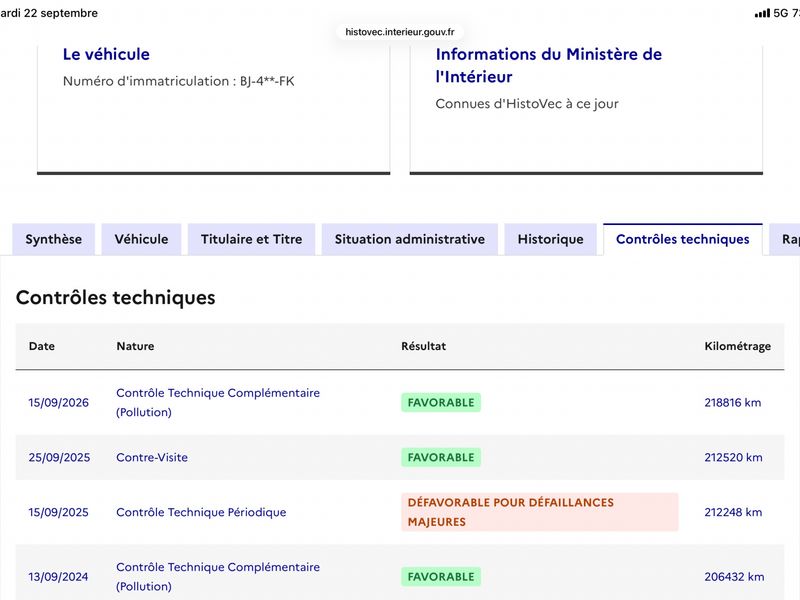The height and width of the screenshot is (600, 800).
Task: Open the Synthèse tab
Action: click(x=54, y=239)
